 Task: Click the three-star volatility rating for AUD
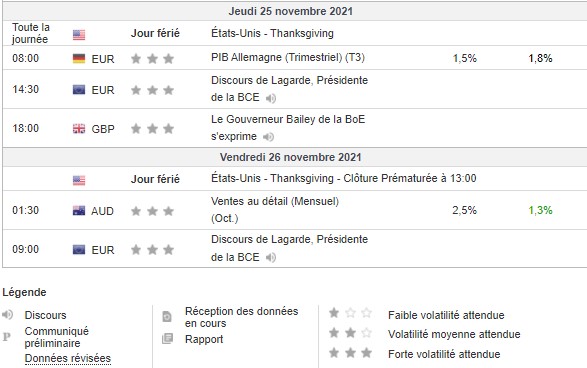[152, 211]
